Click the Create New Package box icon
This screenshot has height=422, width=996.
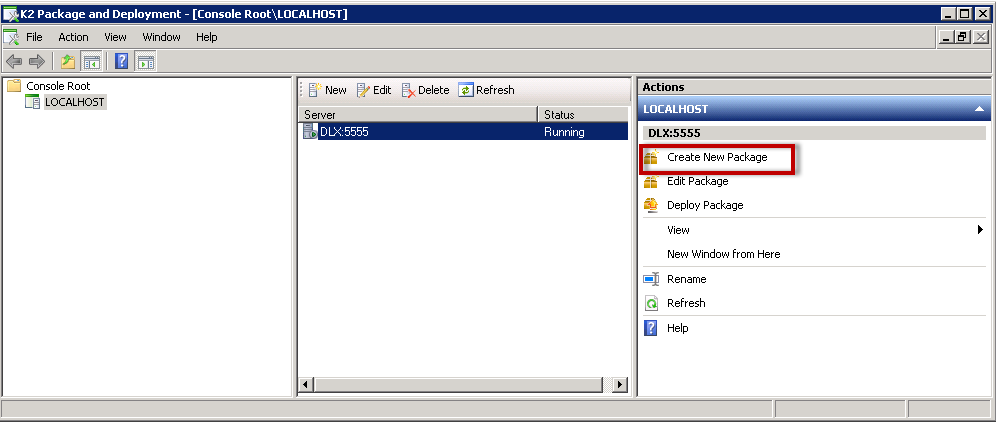click(651, 157)
